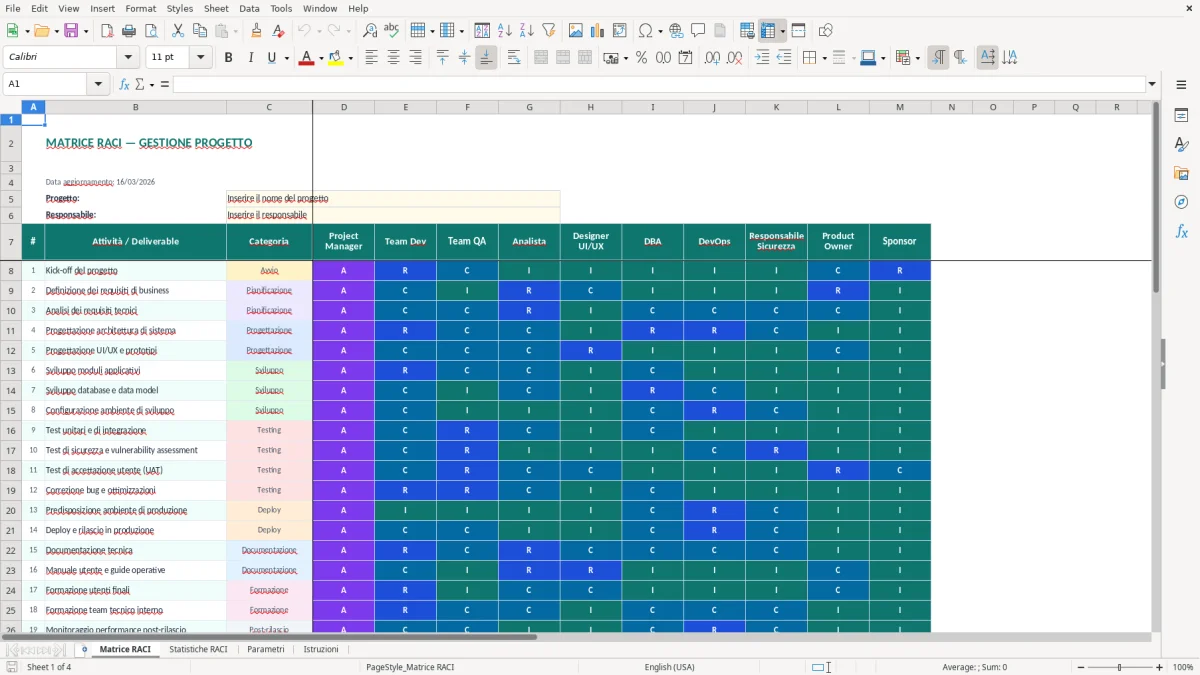Open the Font Name dropdown arrow

click(x=130, y=58)
